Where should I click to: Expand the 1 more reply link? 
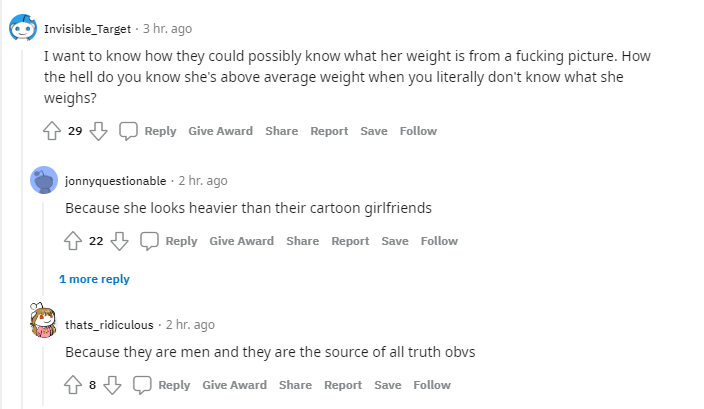click(x=94, y=279)
